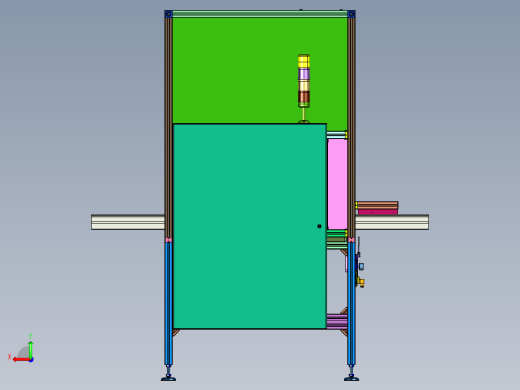Screen dimensions: 520x390
Task: Click the blue origin point of the triad
Action: click(x=31, y=360)
